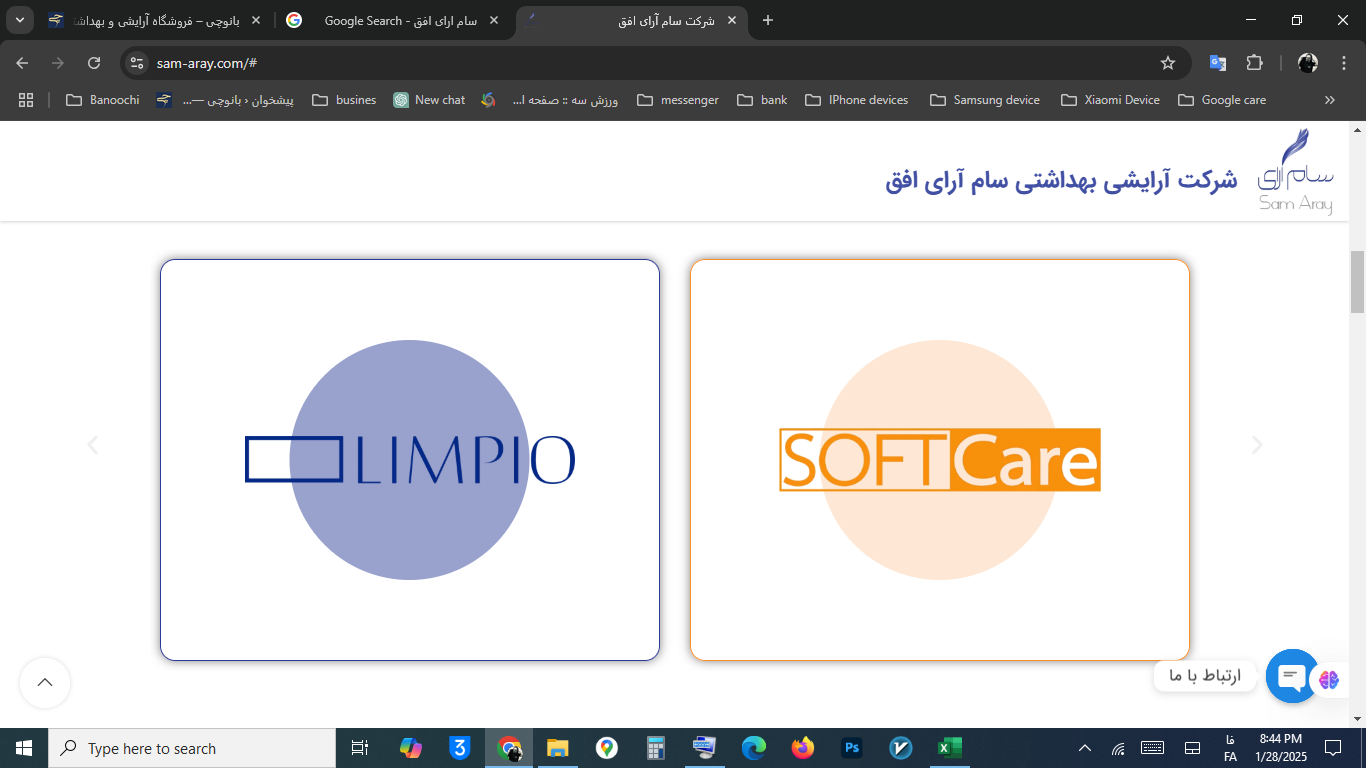Image resolution: width=1366 pixels, height=768 pixels.
Task: Expand hidden bookmarks with double chevron
Action: point(1330,100)
